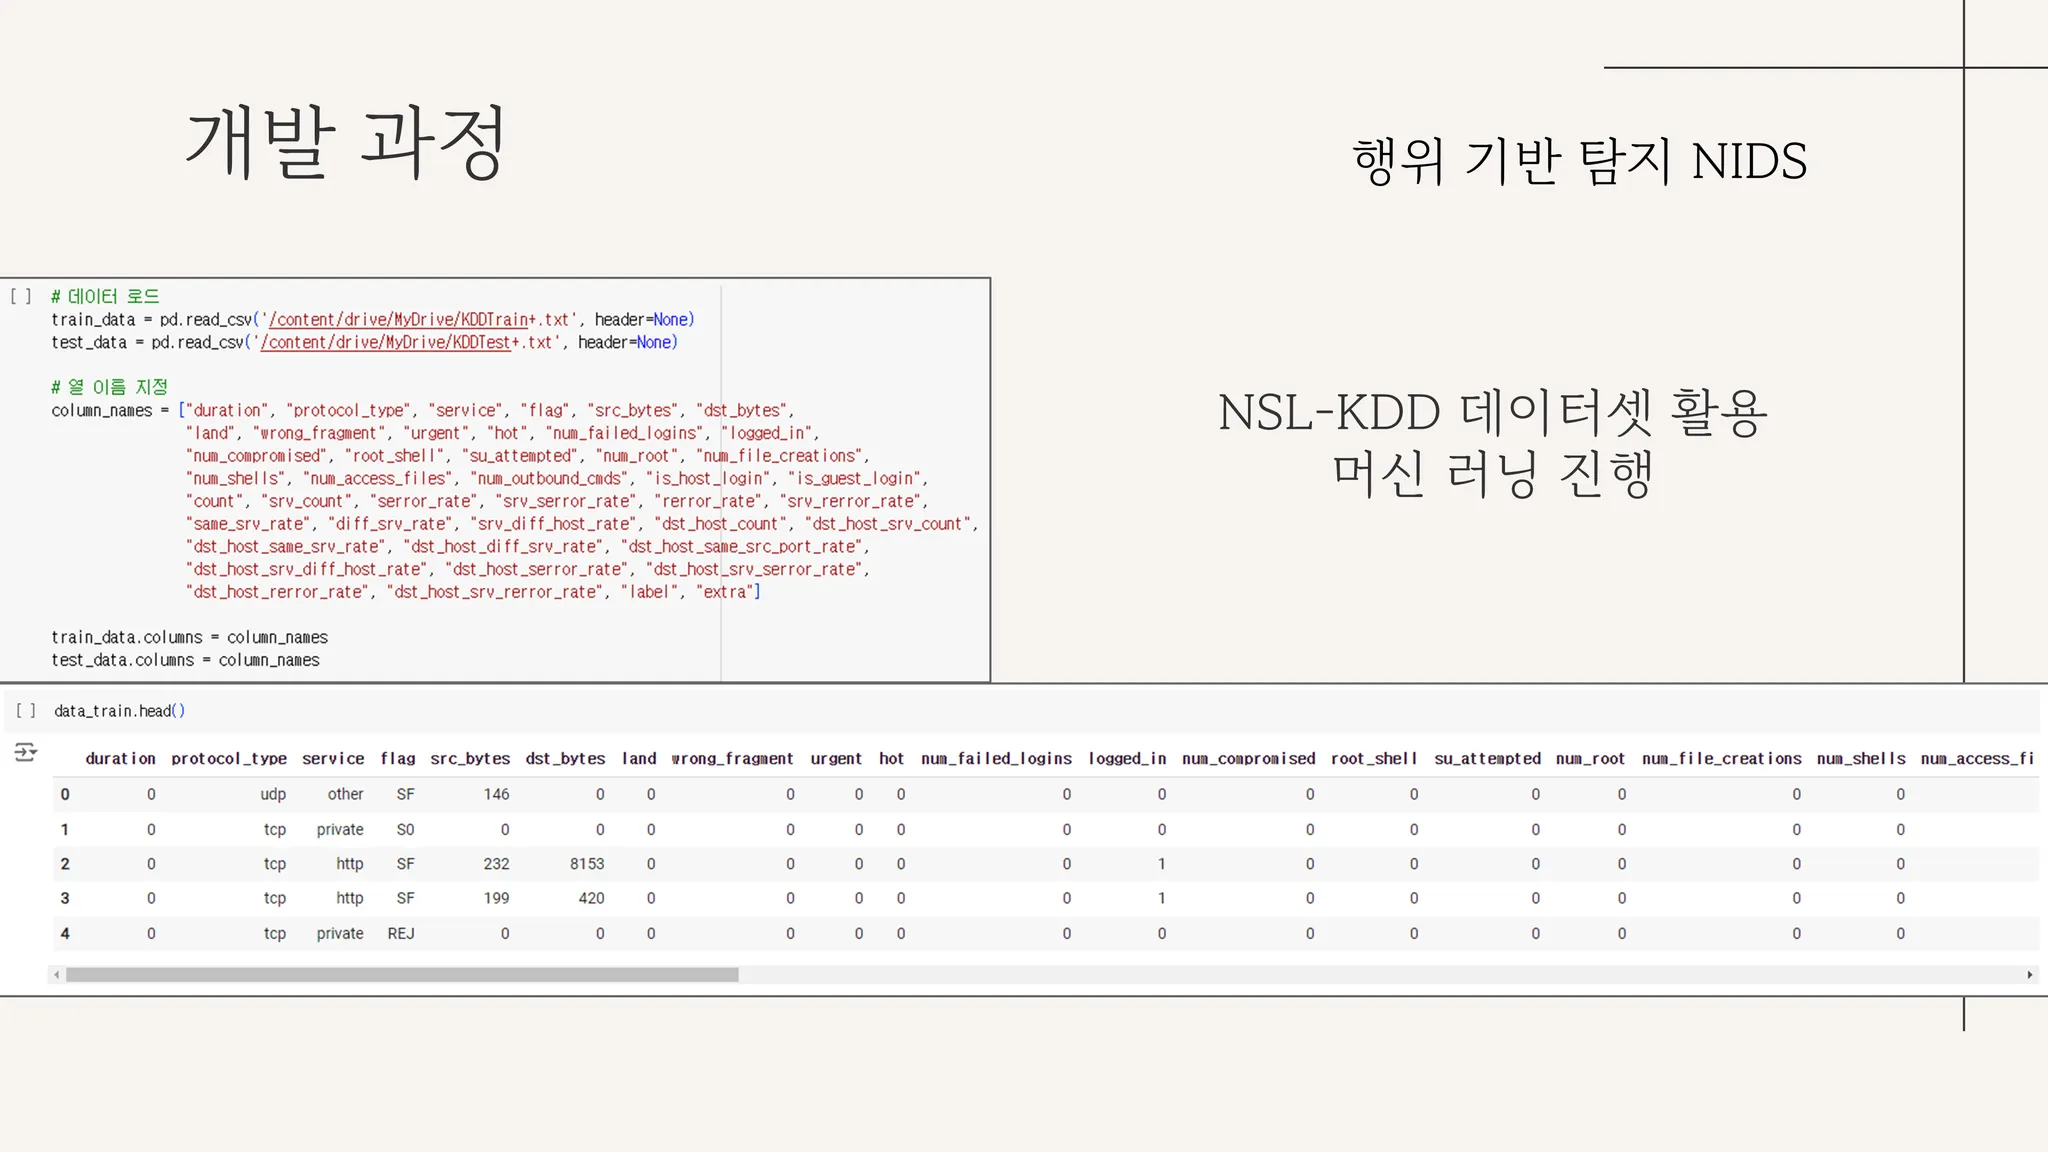This screenshot has height=1152, width=2048.
Task: Click the REJ flag cell in row 4
Action: point(401,934)
